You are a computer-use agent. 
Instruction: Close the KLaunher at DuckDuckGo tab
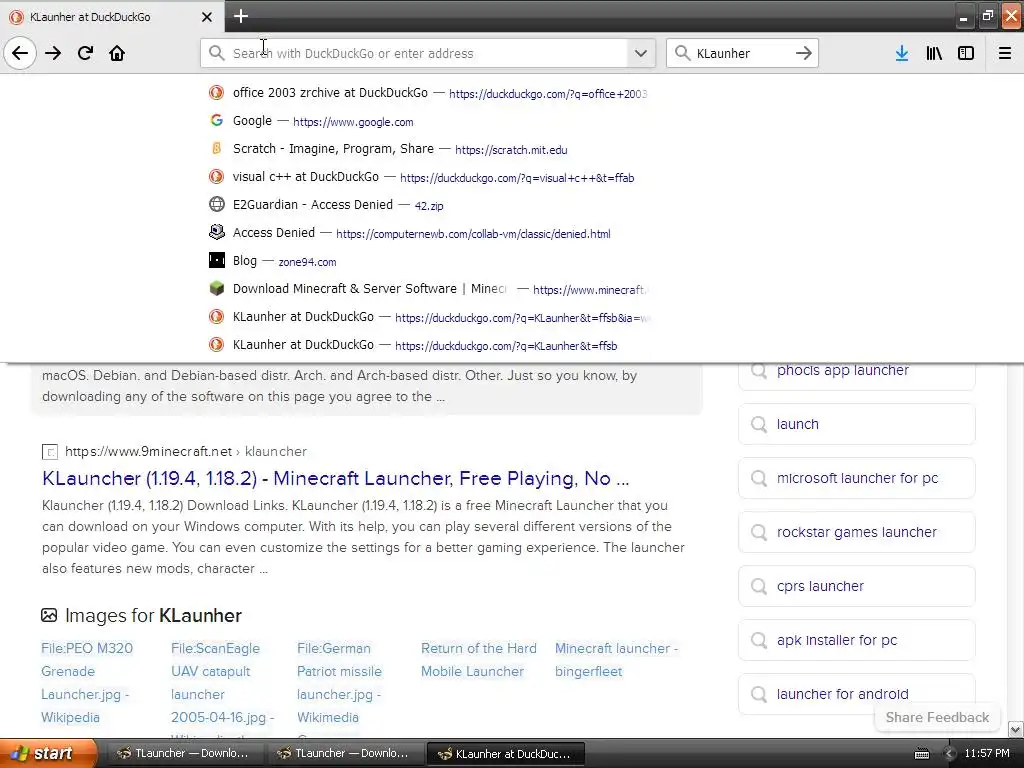click(x=206, y=17)
